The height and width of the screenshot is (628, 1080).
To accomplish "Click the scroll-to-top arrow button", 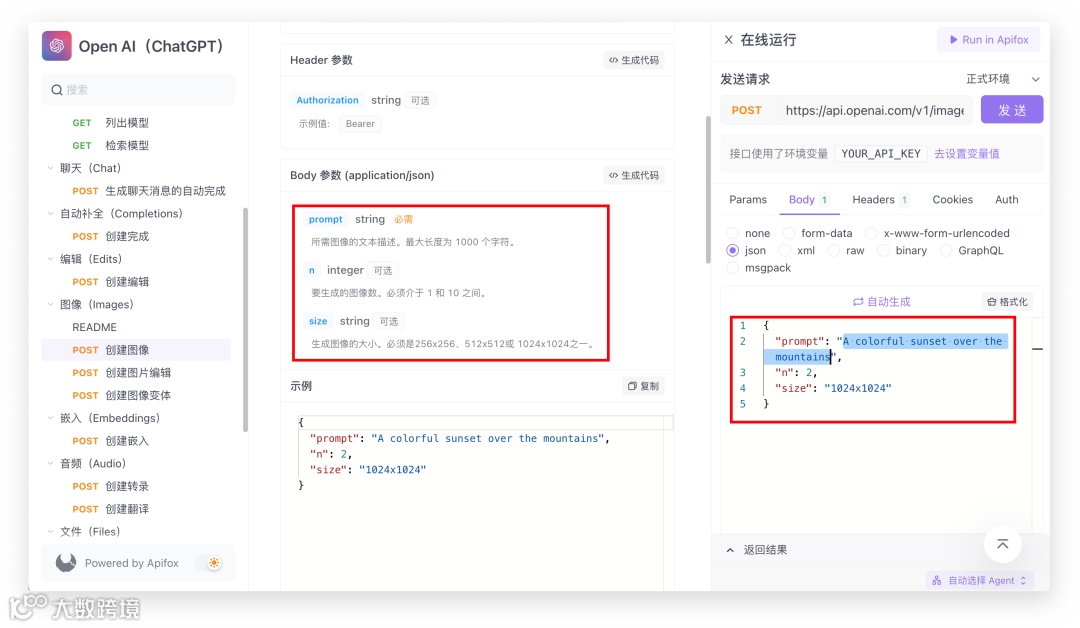I will 1003,544.
